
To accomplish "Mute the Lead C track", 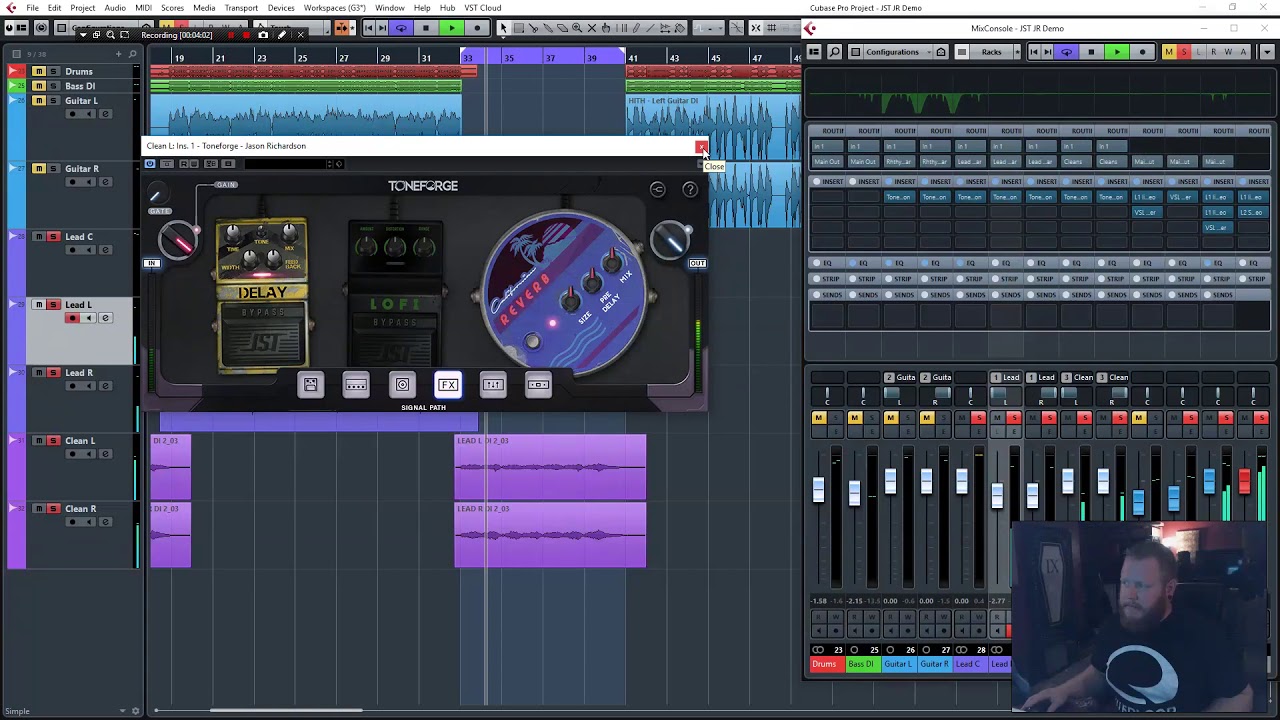I will coord(38,237).
